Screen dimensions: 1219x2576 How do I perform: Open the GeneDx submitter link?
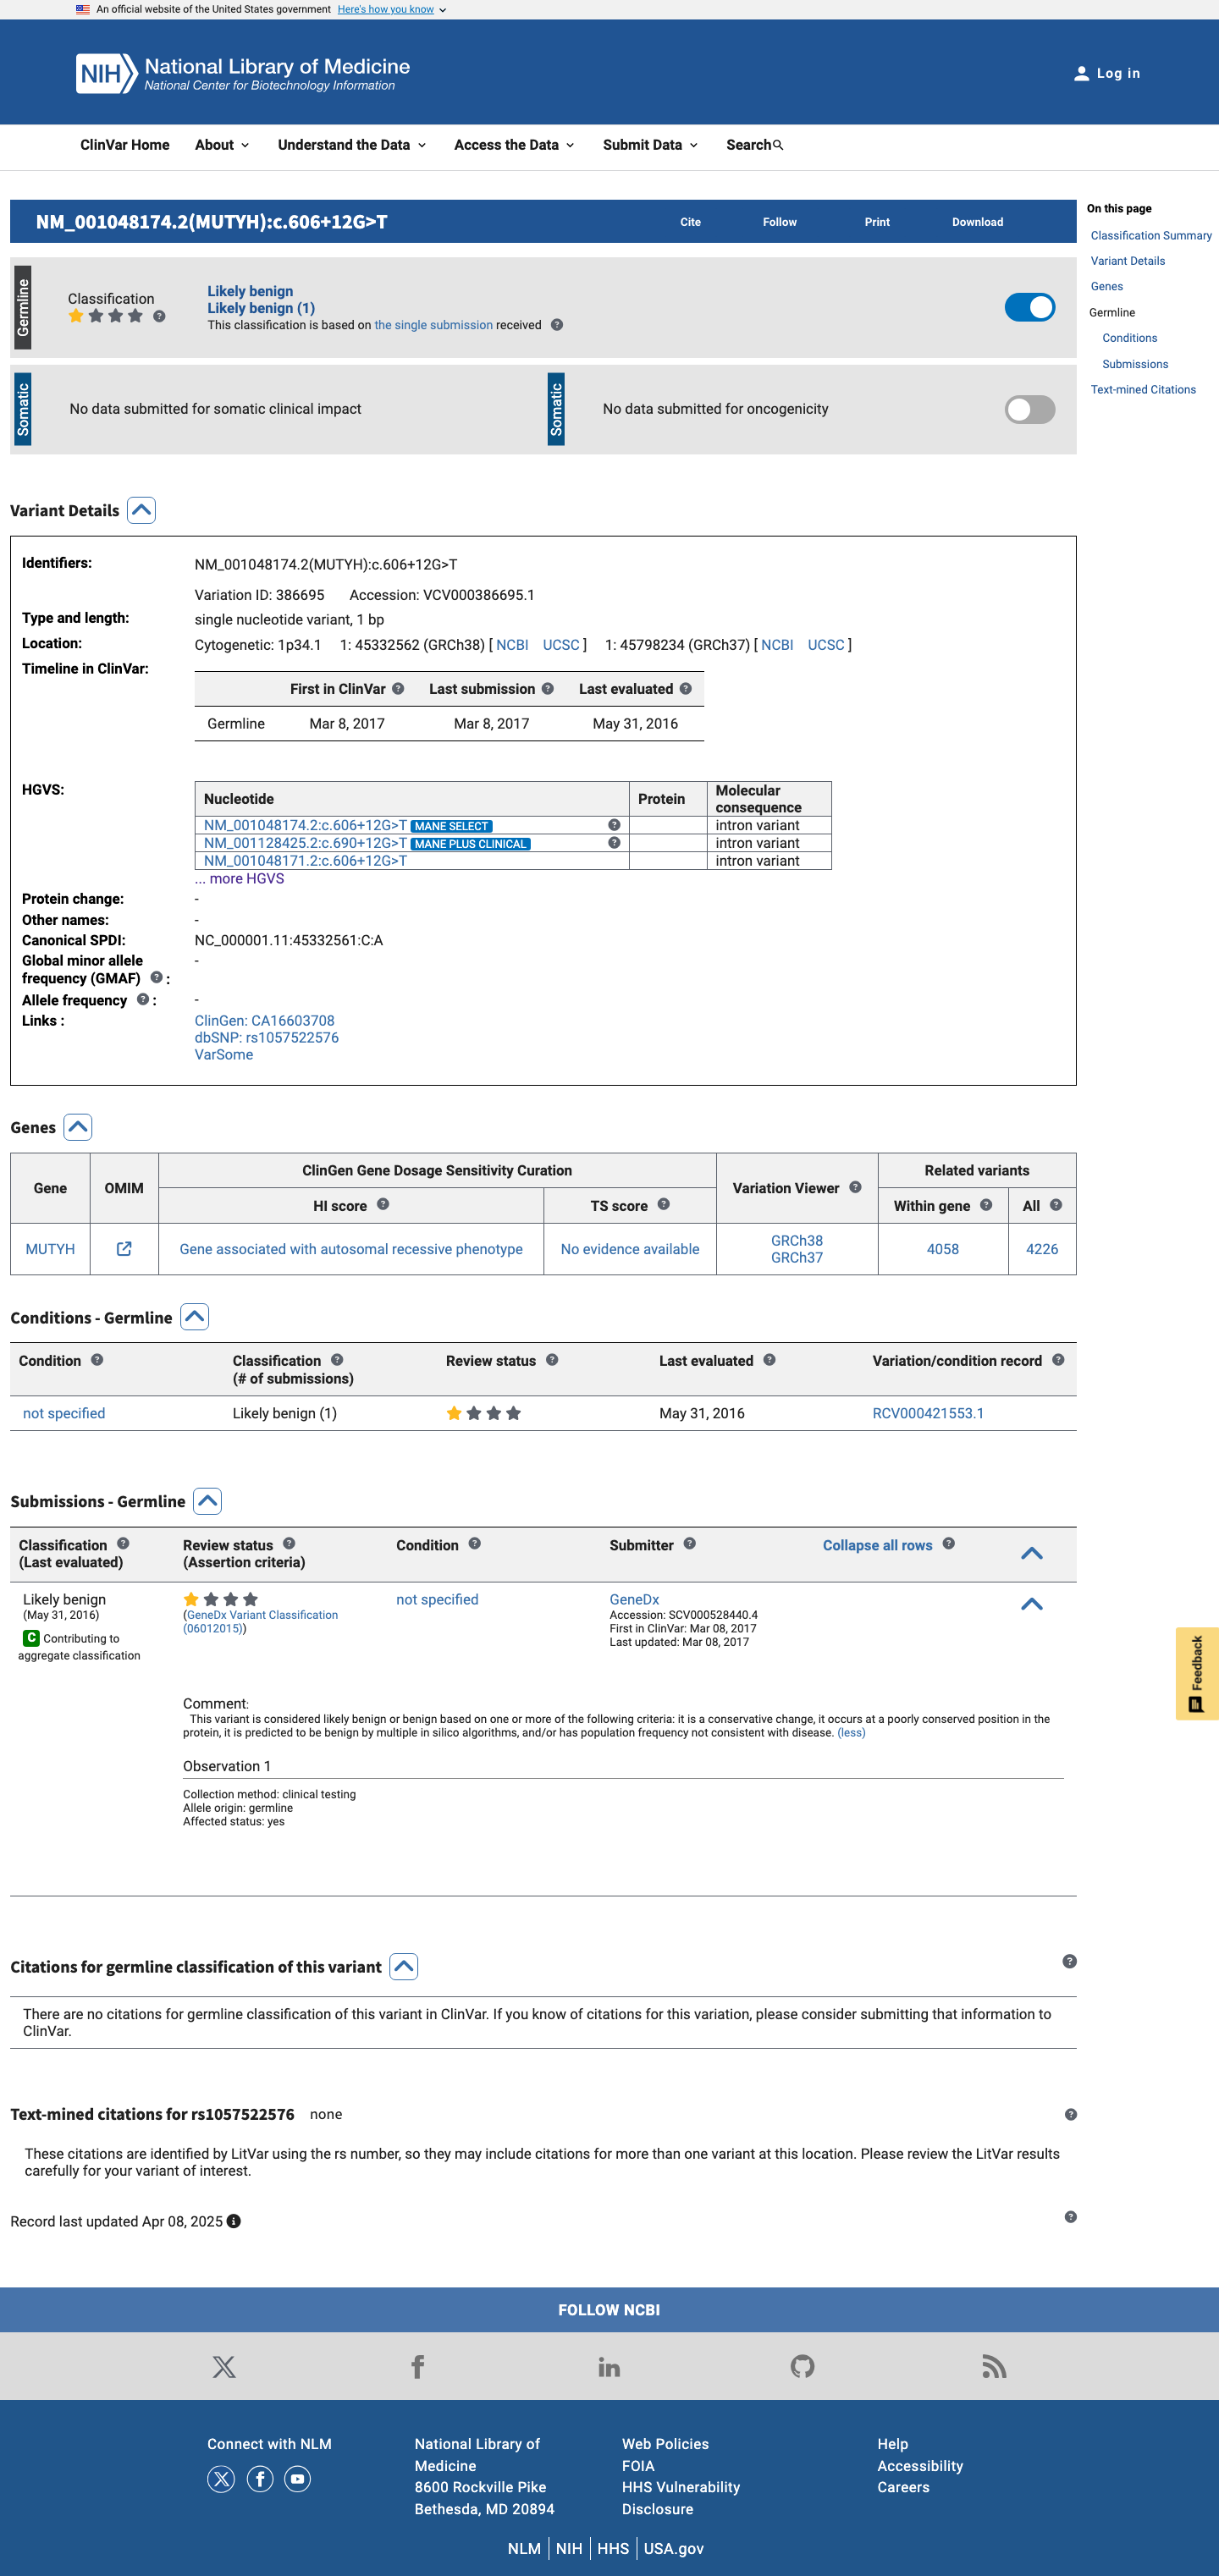[634, 1600]
